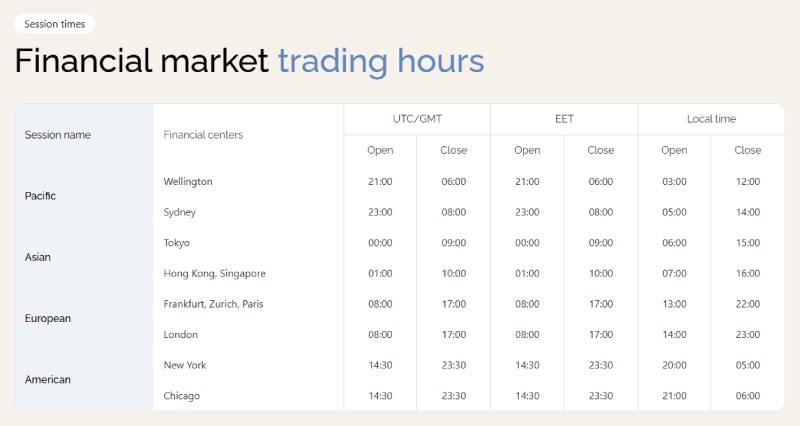Click the Wellington financial center
800x426 pixels.
(x=188, y=182)
